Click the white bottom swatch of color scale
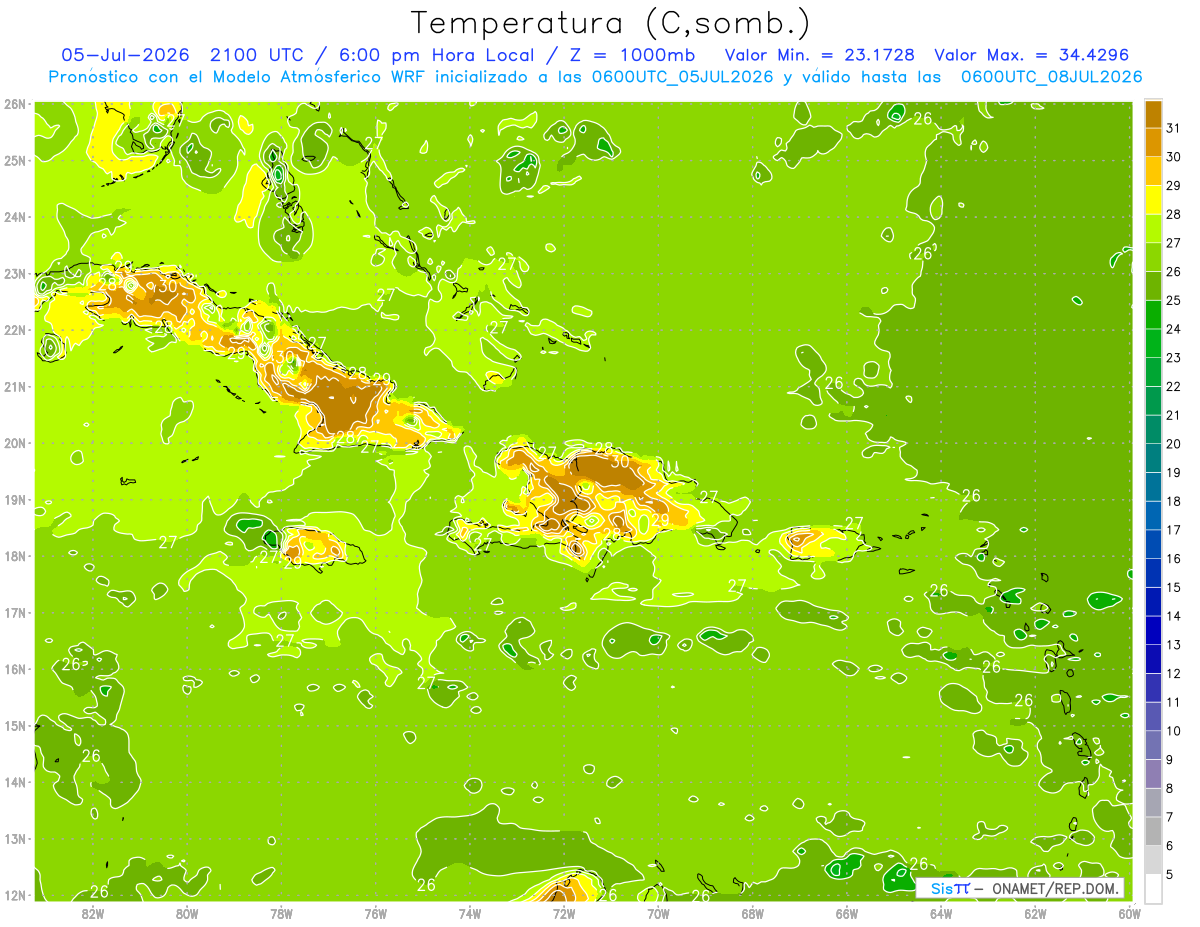Screen dimensions: 1200x927 tap(1153, 888)
